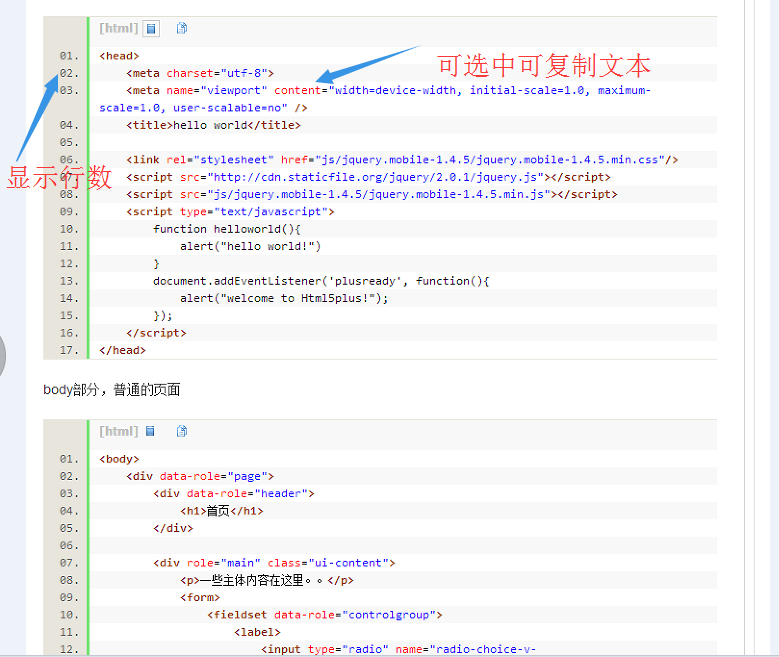Click line number 13. in head block
The width and height of the screenshot is (779, 657).
click(69, 281)
